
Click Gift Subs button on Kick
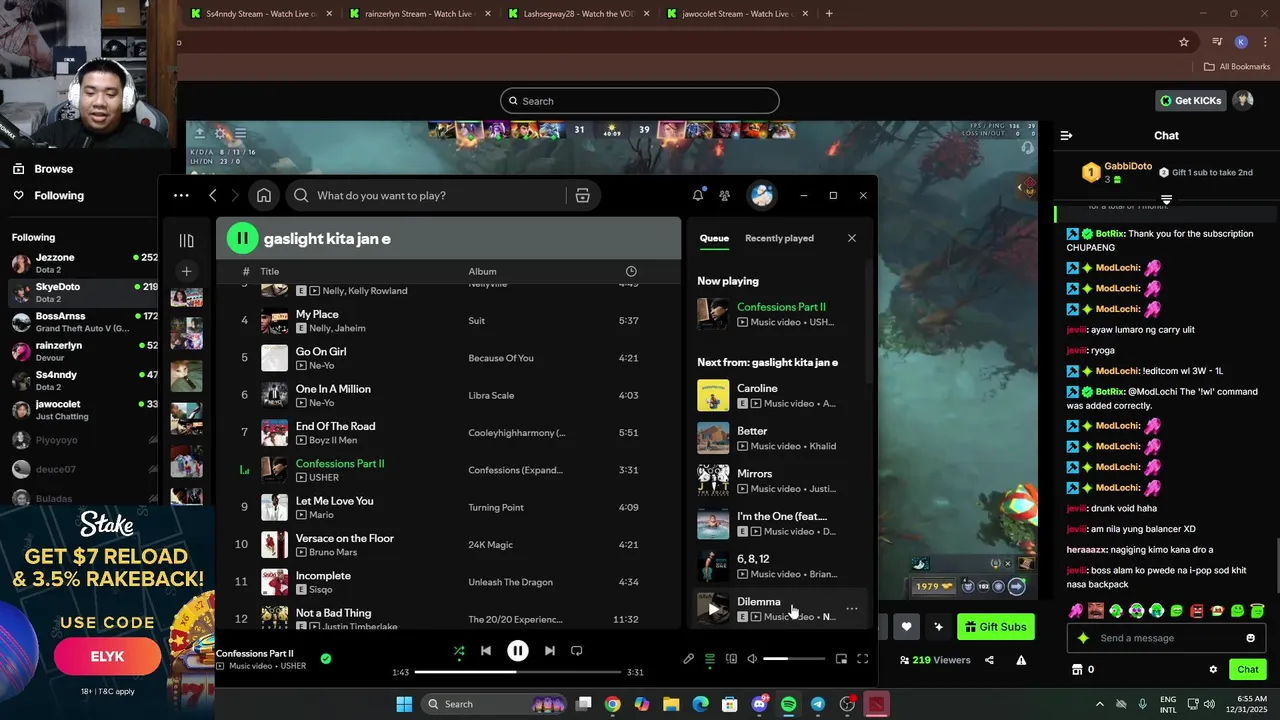(x=996, y=627)
